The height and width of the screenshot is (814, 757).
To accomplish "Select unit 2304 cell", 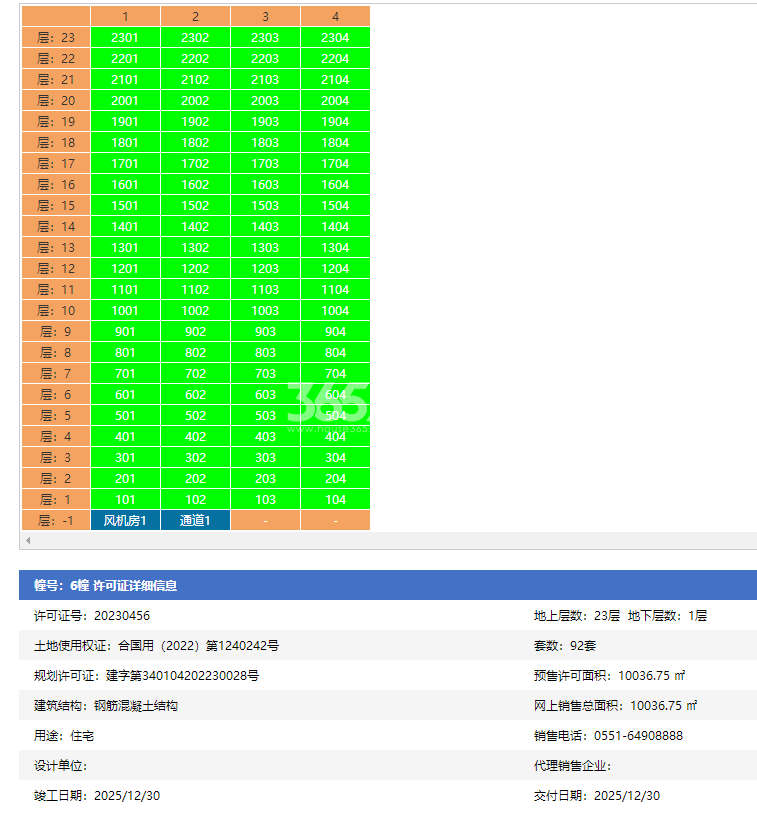I will (x=335, y=37).
